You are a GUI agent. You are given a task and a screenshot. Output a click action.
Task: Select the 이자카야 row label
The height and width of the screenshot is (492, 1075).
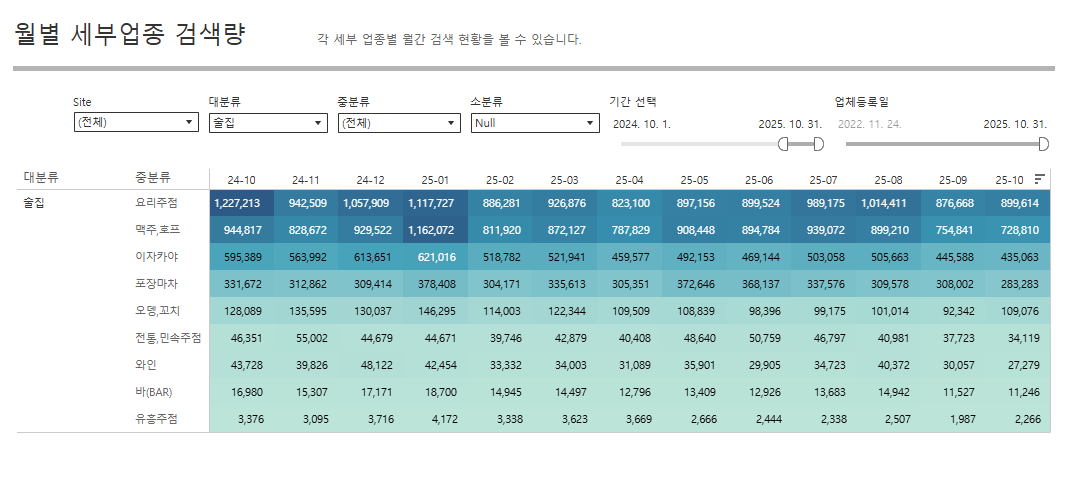coord(157,257)
